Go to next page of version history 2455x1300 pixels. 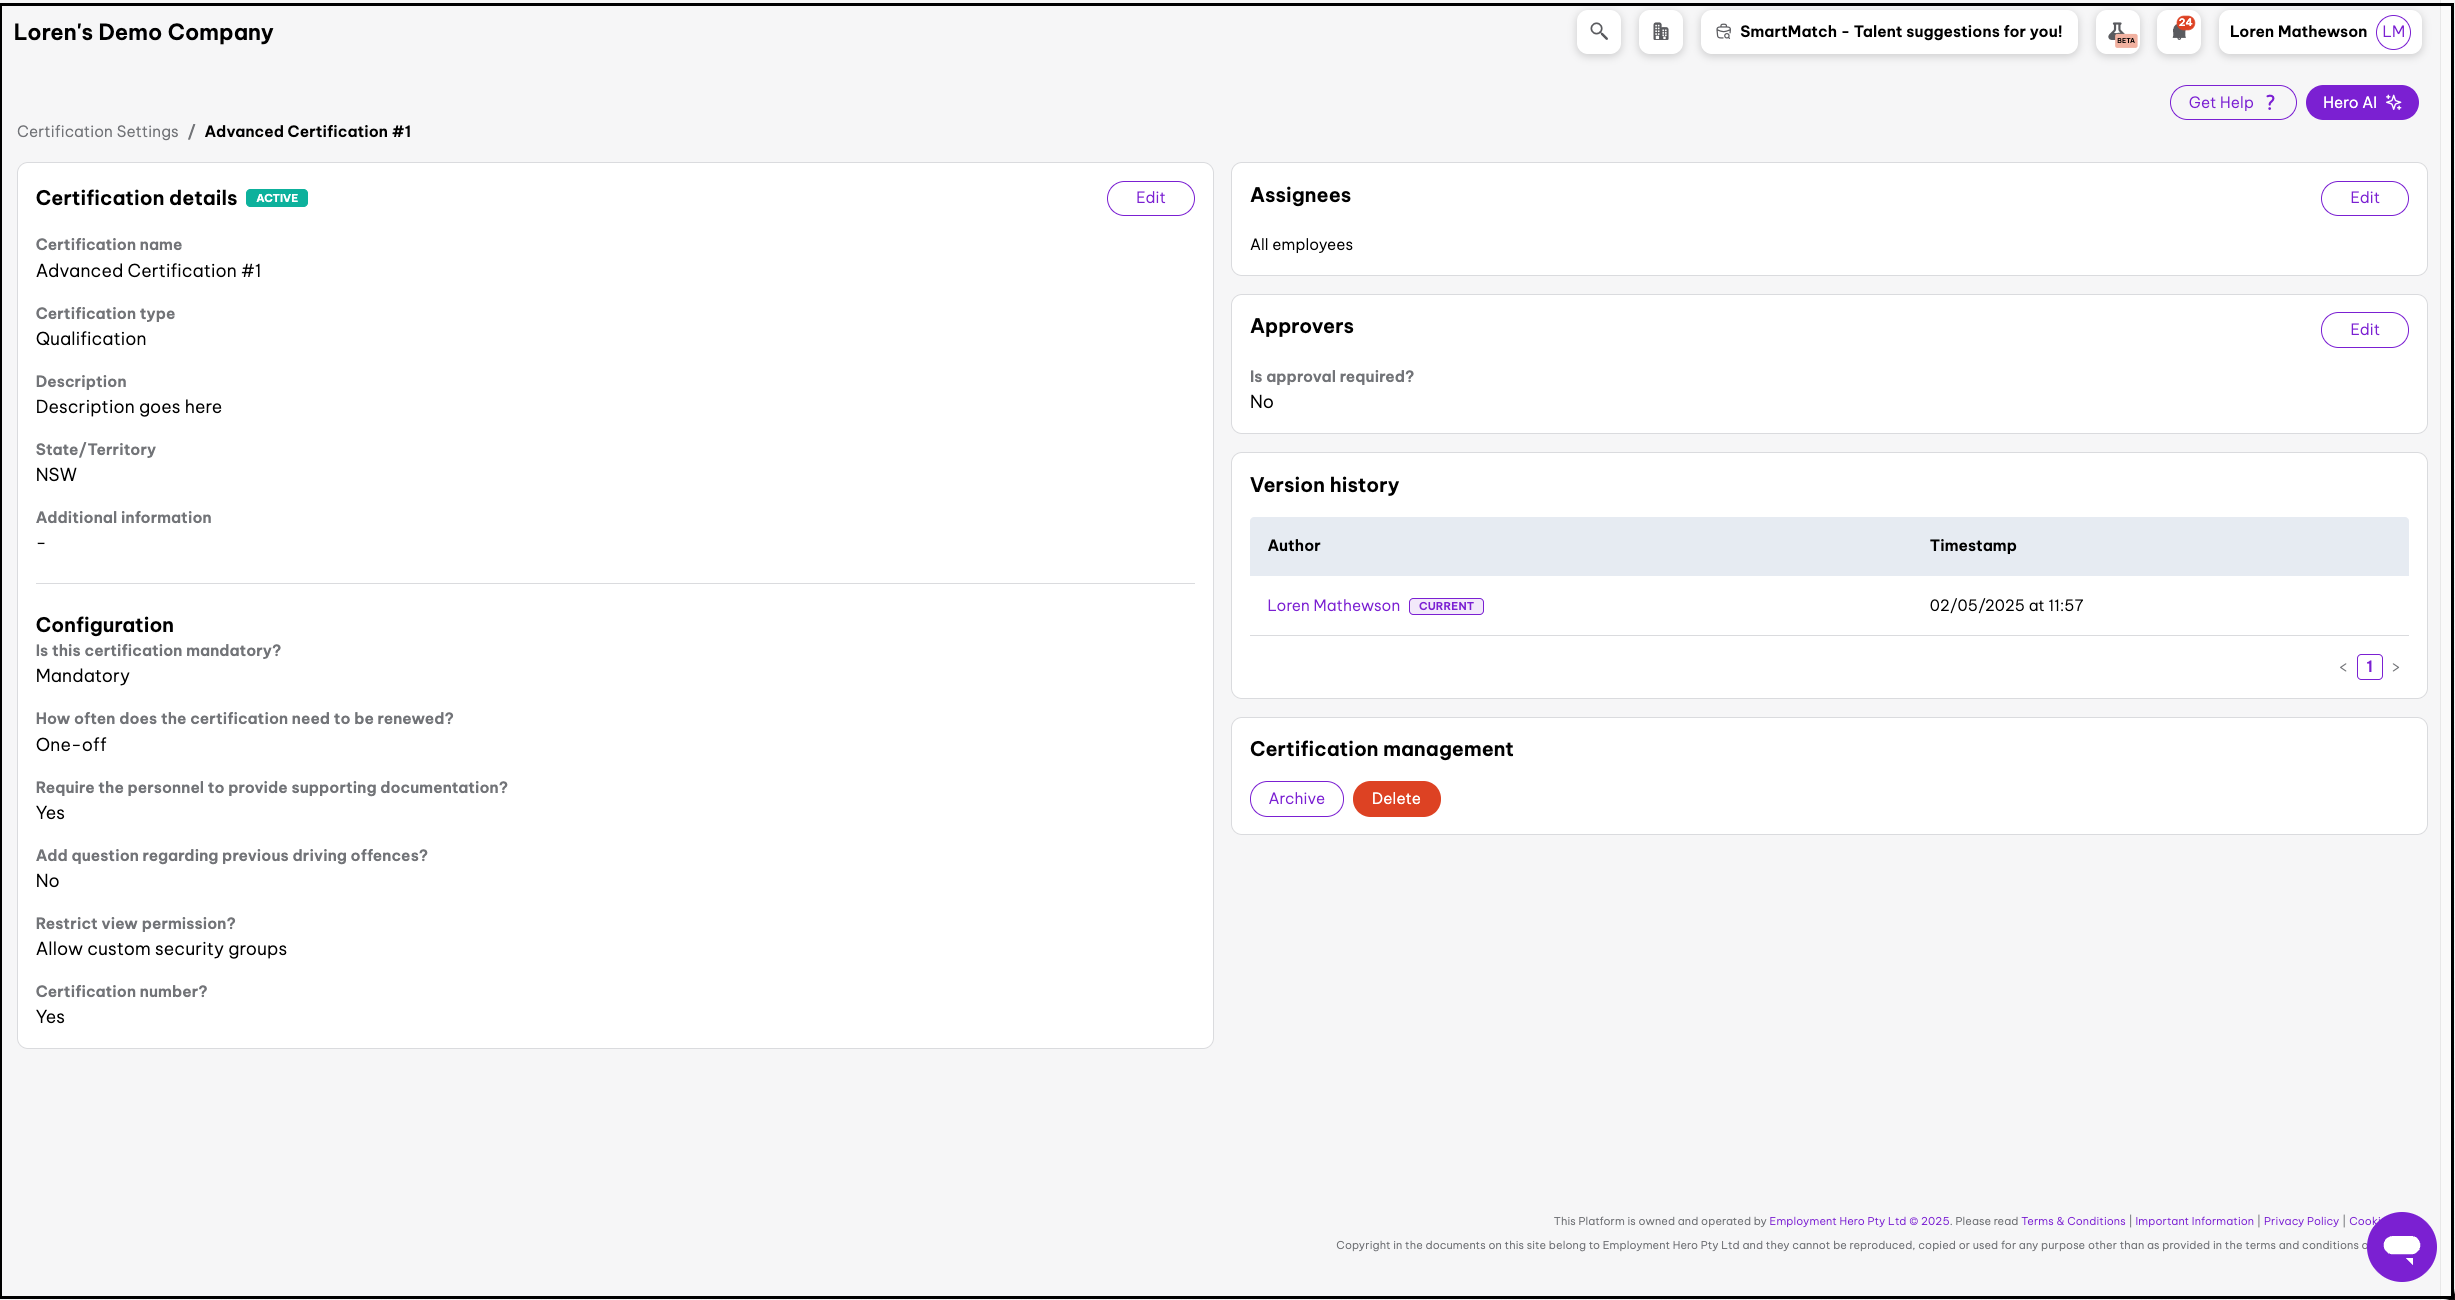(2396, 667)
